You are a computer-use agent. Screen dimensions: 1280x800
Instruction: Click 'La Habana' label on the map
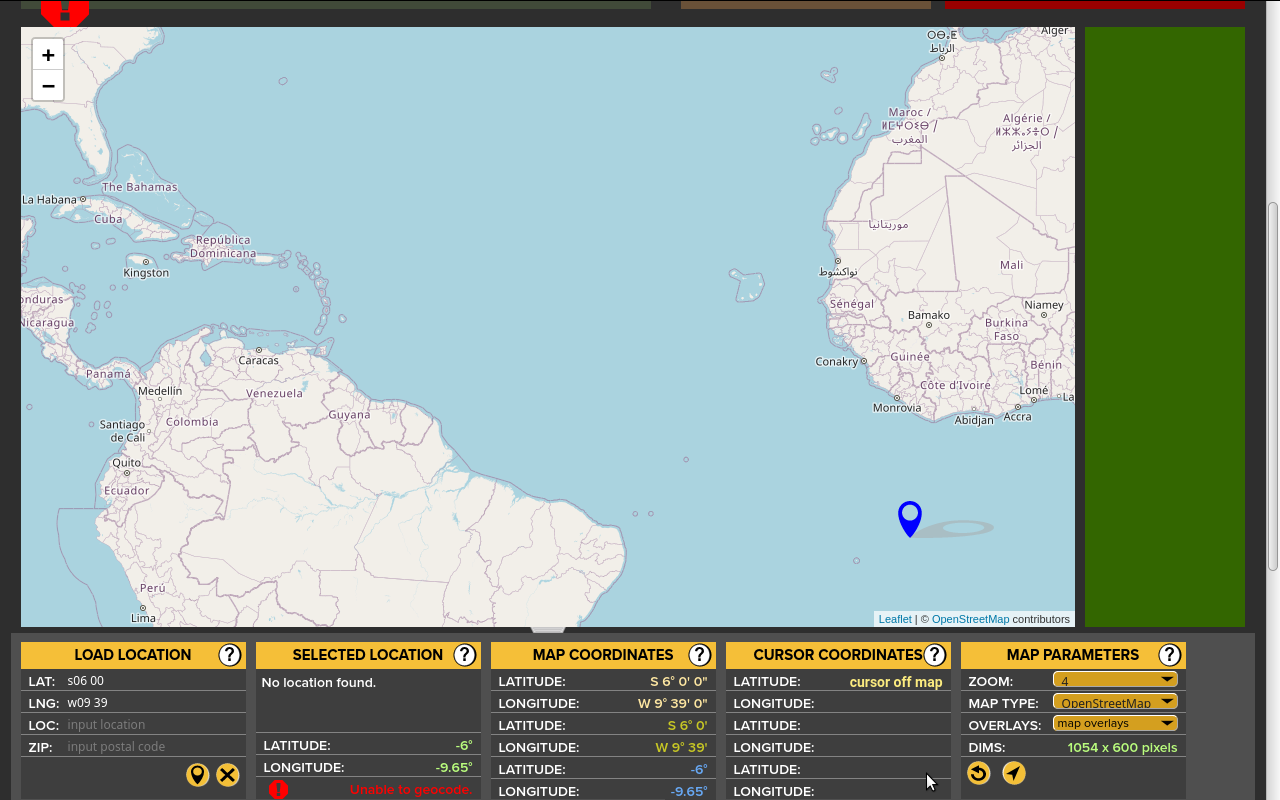pos(50,200)
